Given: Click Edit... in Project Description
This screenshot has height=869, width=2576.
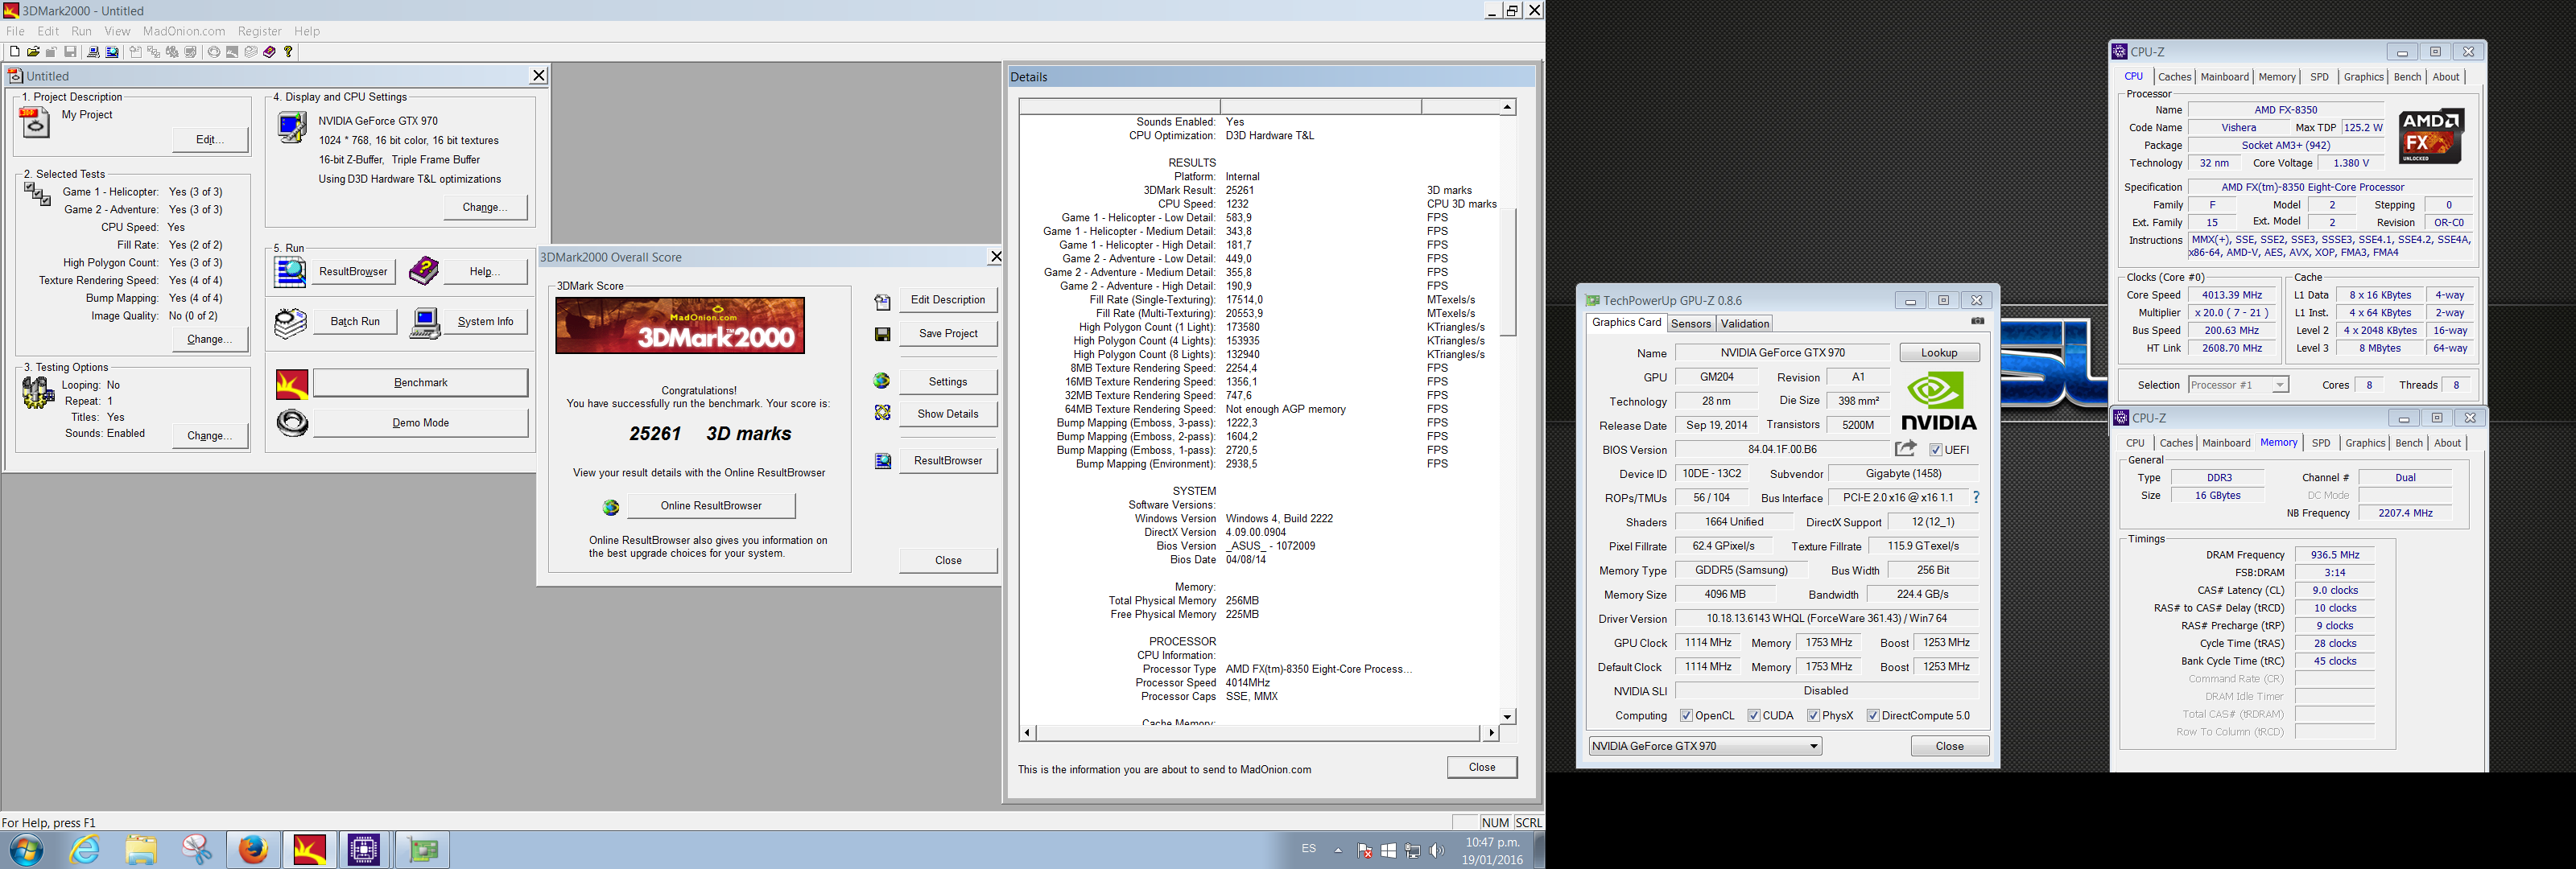Looking at the screenshot, I should [x=210, y=140].
